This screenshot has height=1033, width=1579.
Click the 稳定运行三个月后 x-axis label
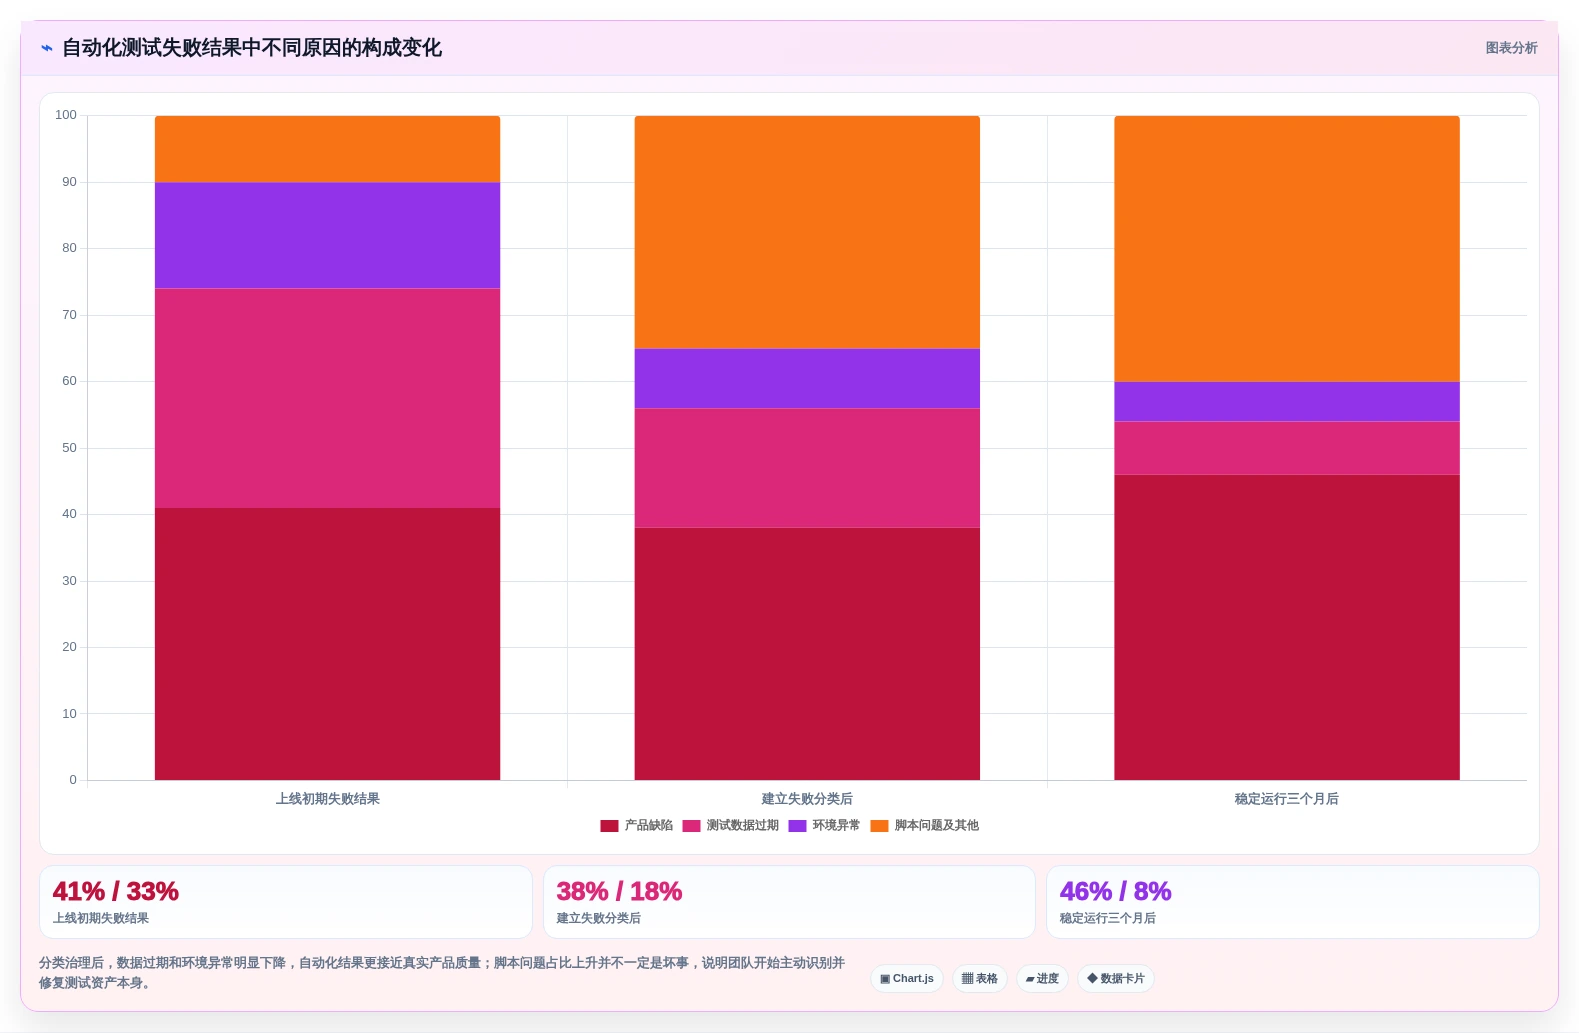point(1287,799)
